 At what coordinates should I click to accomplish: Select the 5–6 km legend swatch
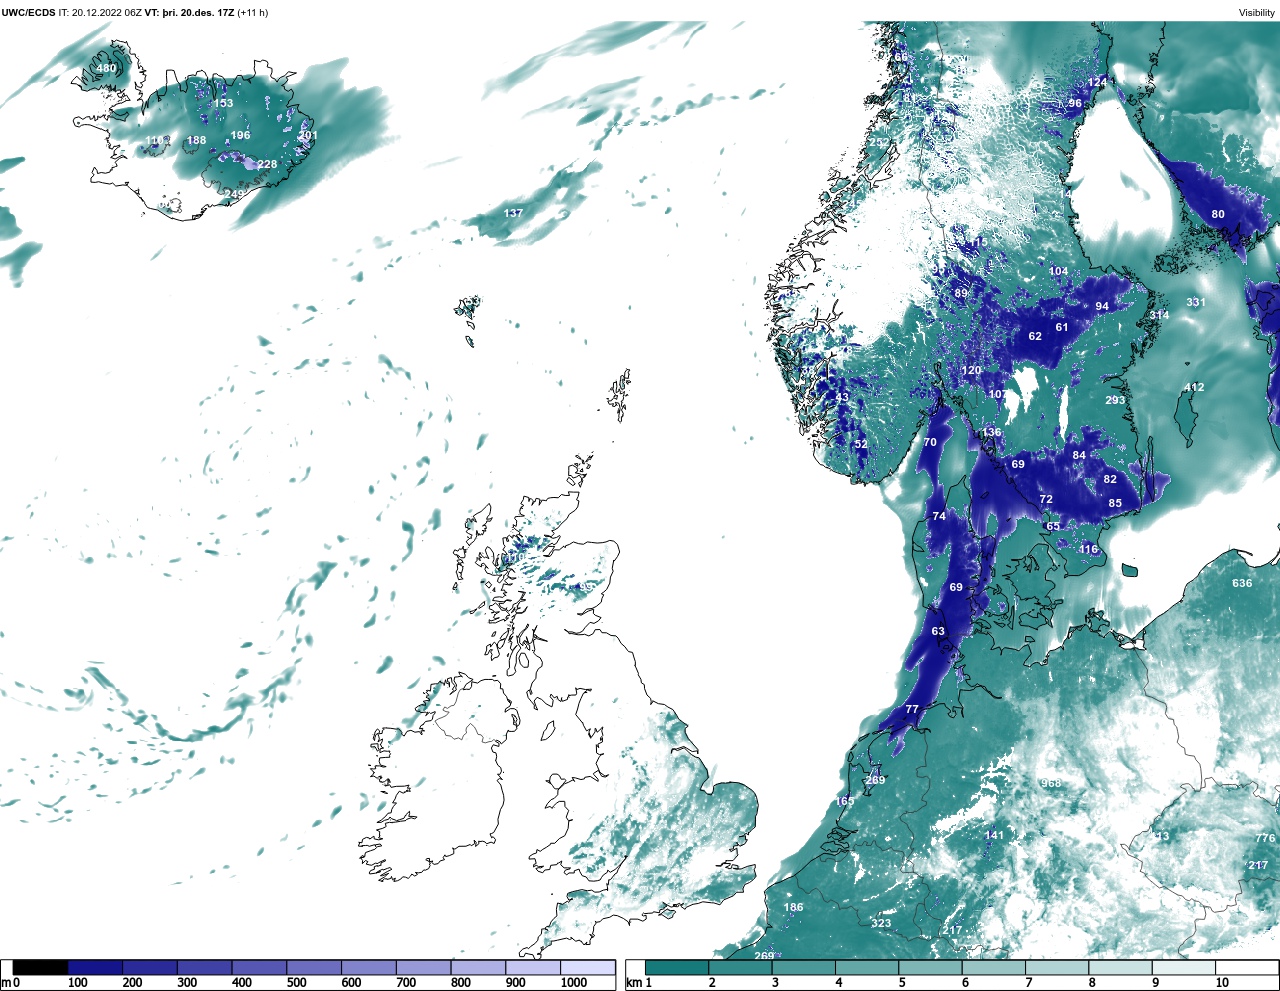[930, 967]
